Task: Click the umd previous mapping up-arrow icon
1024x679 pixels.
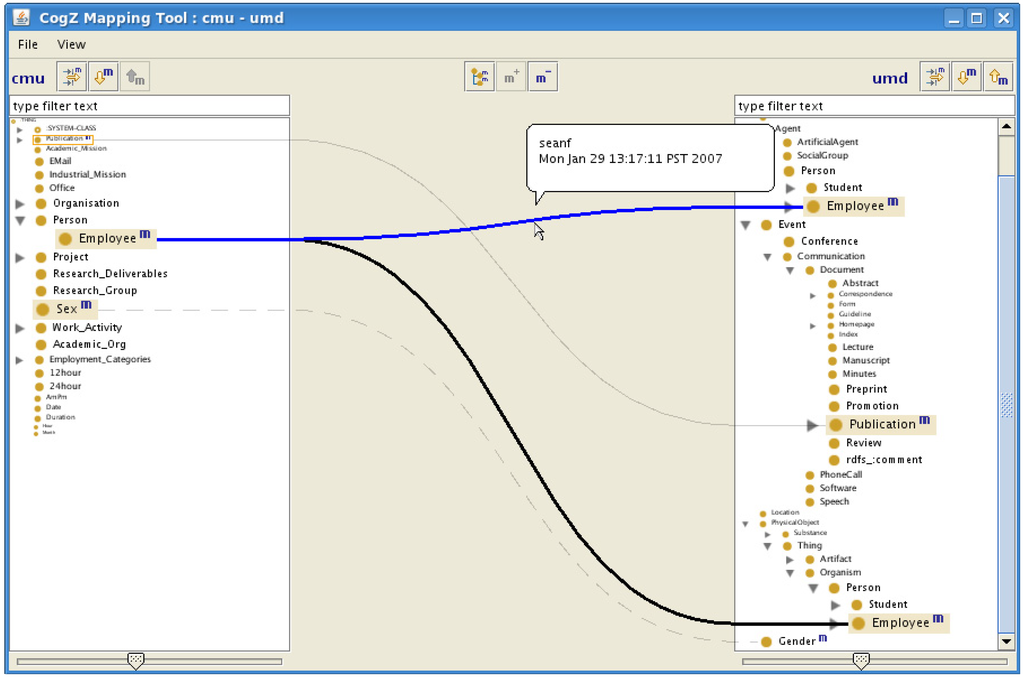Action: pyautogui.click(x=998, y=77)
